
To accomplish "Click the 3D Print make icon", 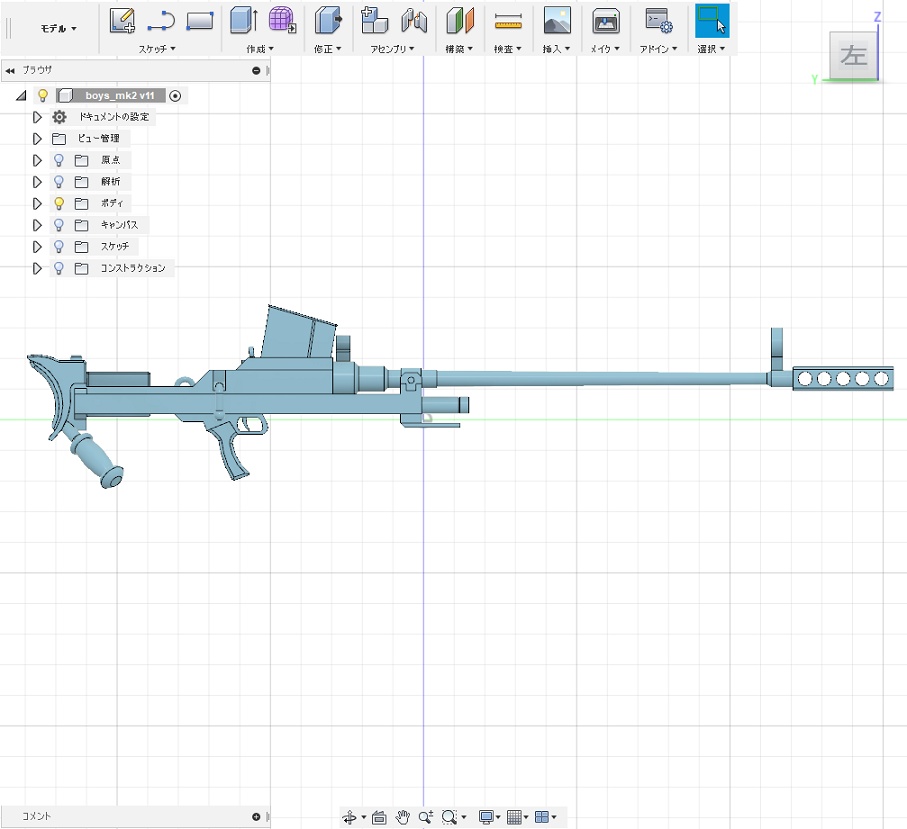I will pos(604,20).
